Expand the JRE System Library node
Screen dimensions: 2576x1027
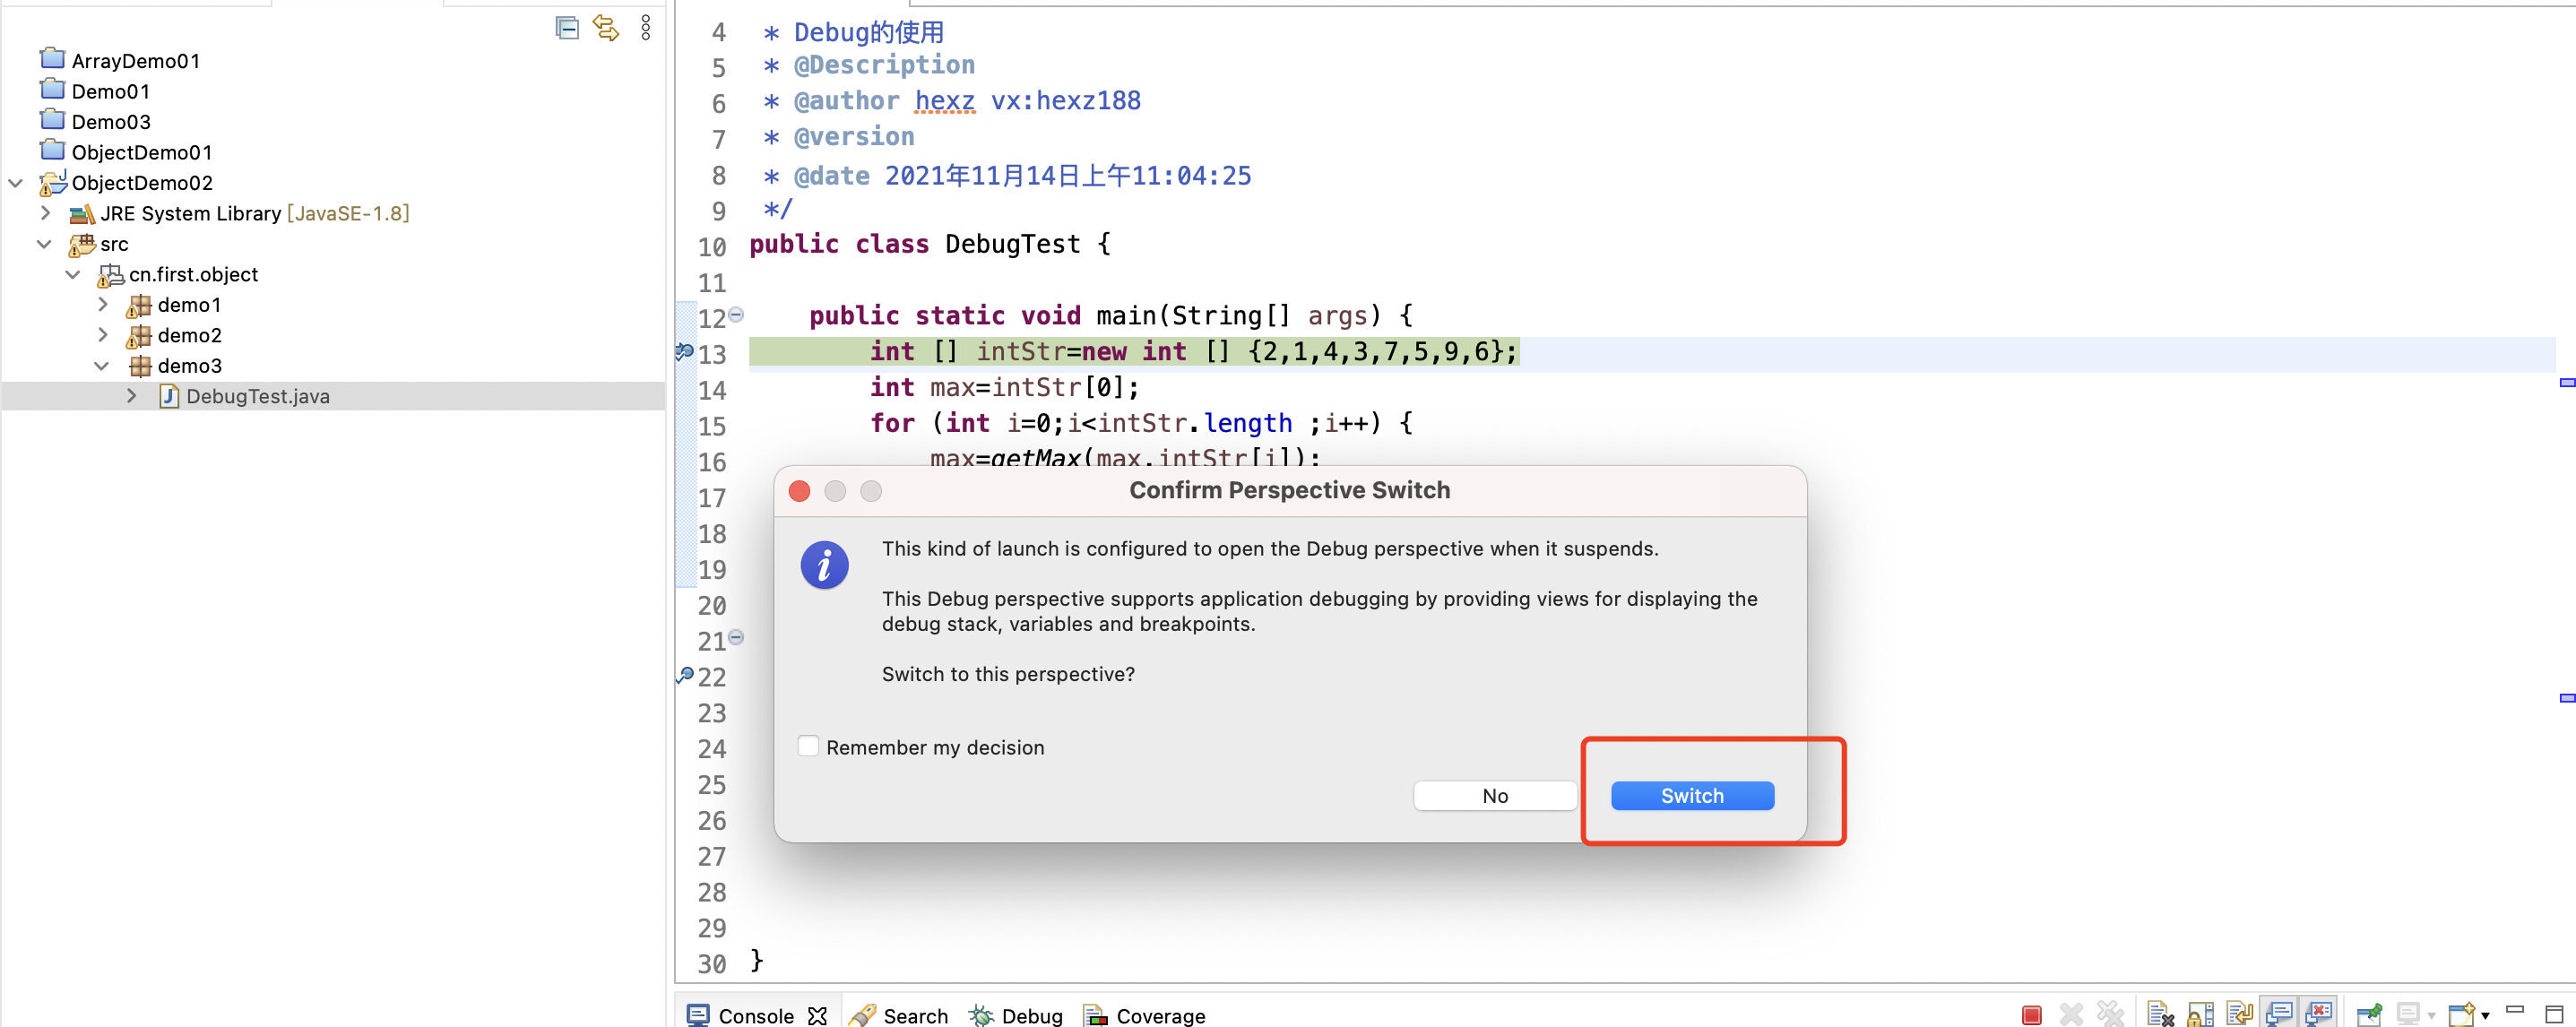point(45,213)
